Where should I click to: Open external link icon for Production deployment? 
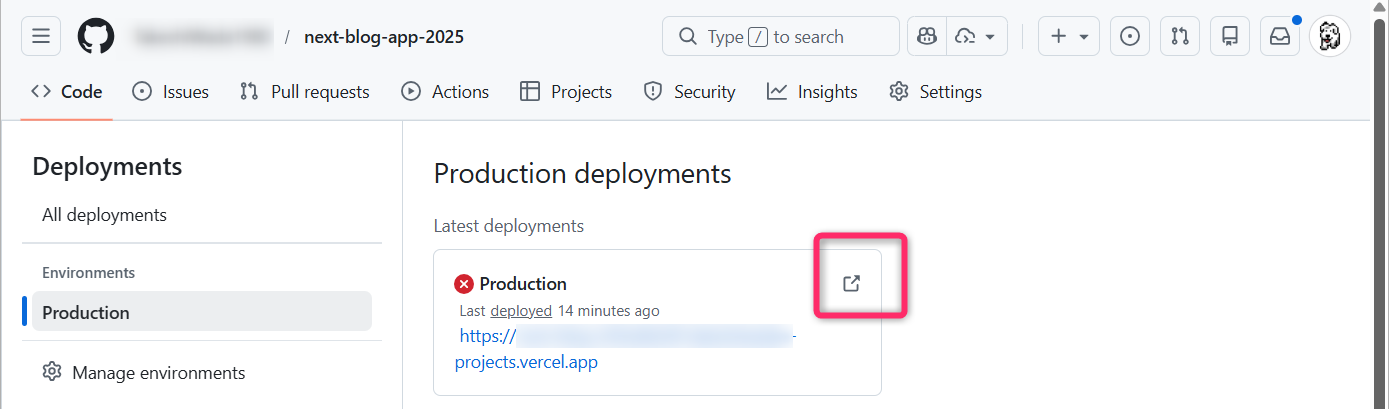pos(851,284)
